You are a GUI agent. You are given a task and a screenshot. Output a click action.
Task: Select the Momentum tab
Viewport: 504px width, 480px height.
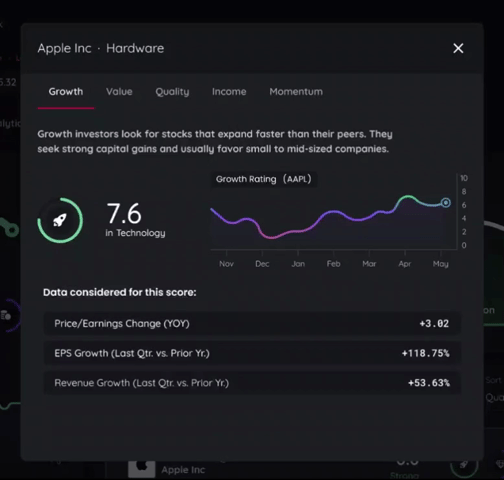coord(296,92)
